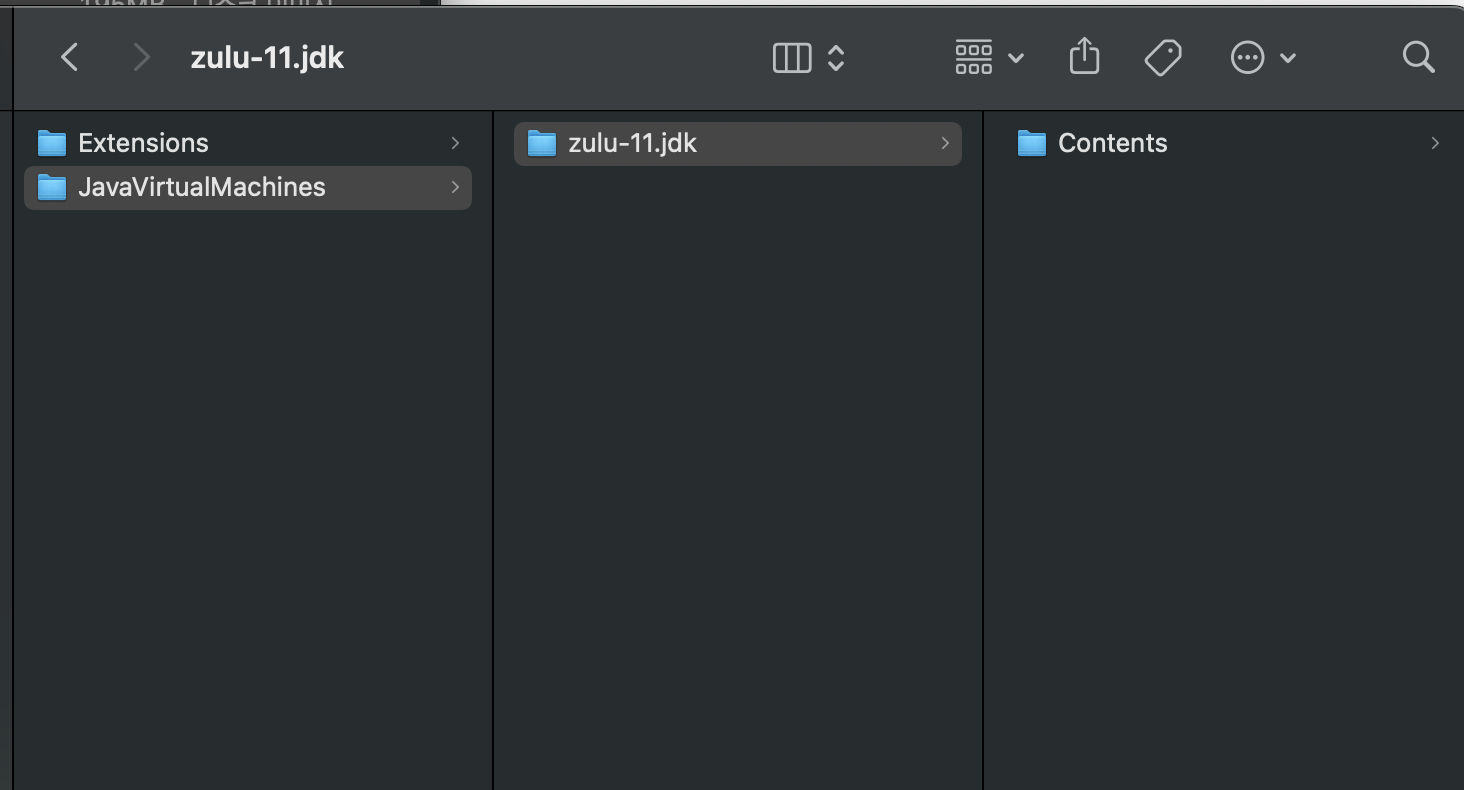This screenshot has width=1464, height=790.
Task: Click the blue folder icon for Contents
Action: (1031, 144)
